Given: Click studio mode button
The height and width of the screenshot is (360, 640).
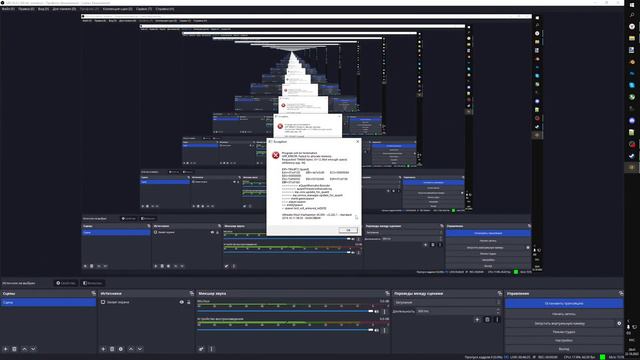Looking at the screenshot, I should (x=564, y=332).
